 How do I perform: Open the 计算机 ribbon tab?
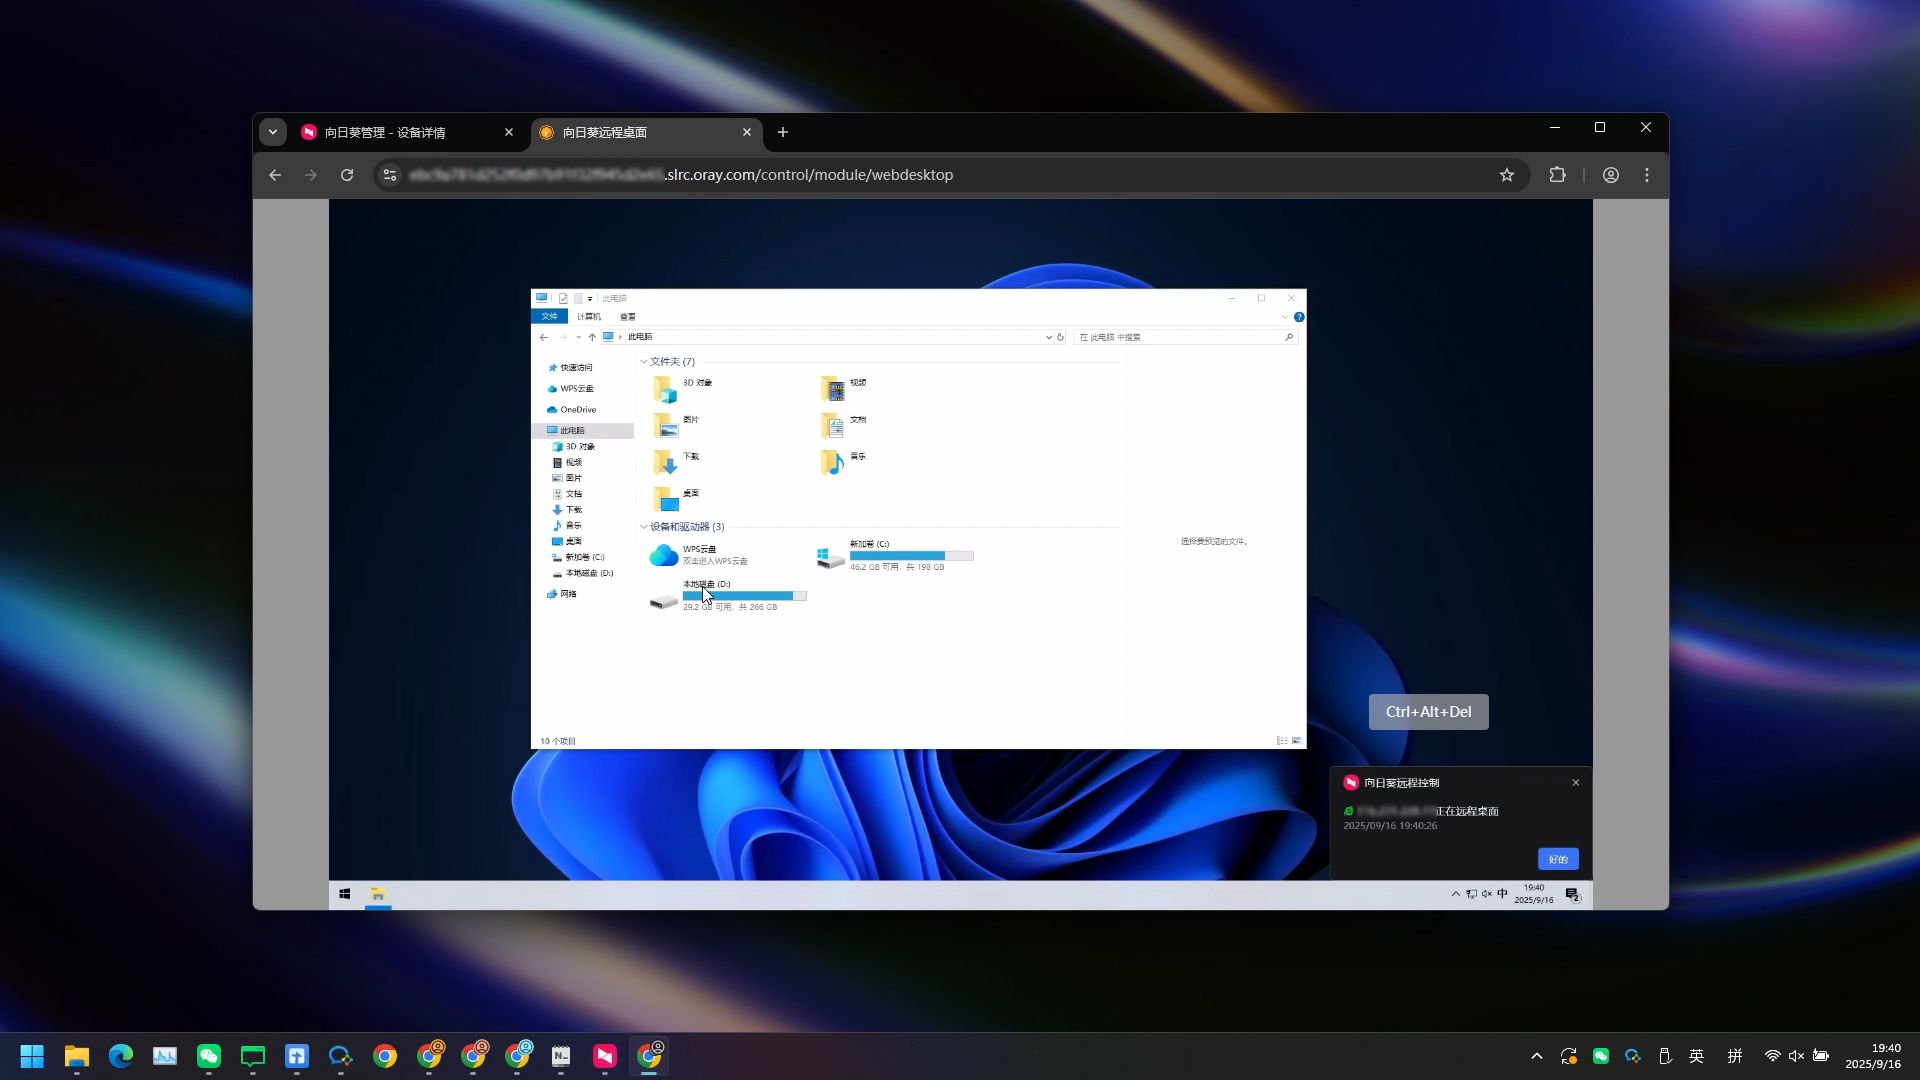tap(588, 317)
